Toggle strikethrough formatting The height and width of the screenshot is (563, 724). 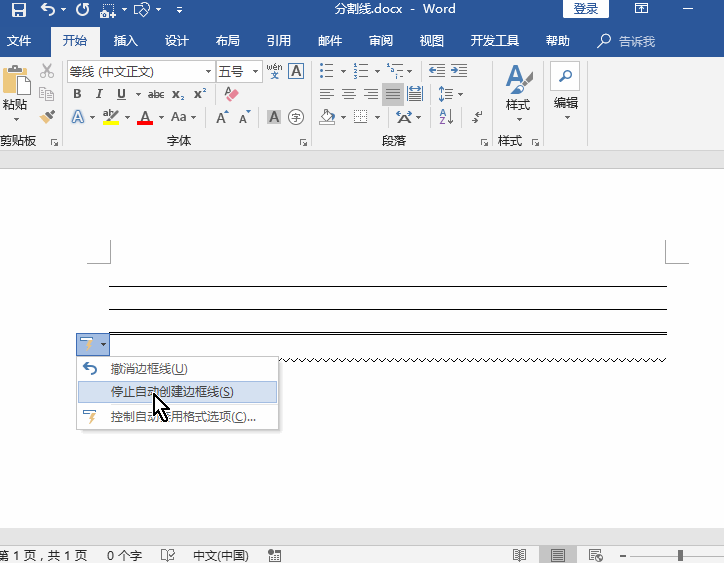[x=156, y=94]
